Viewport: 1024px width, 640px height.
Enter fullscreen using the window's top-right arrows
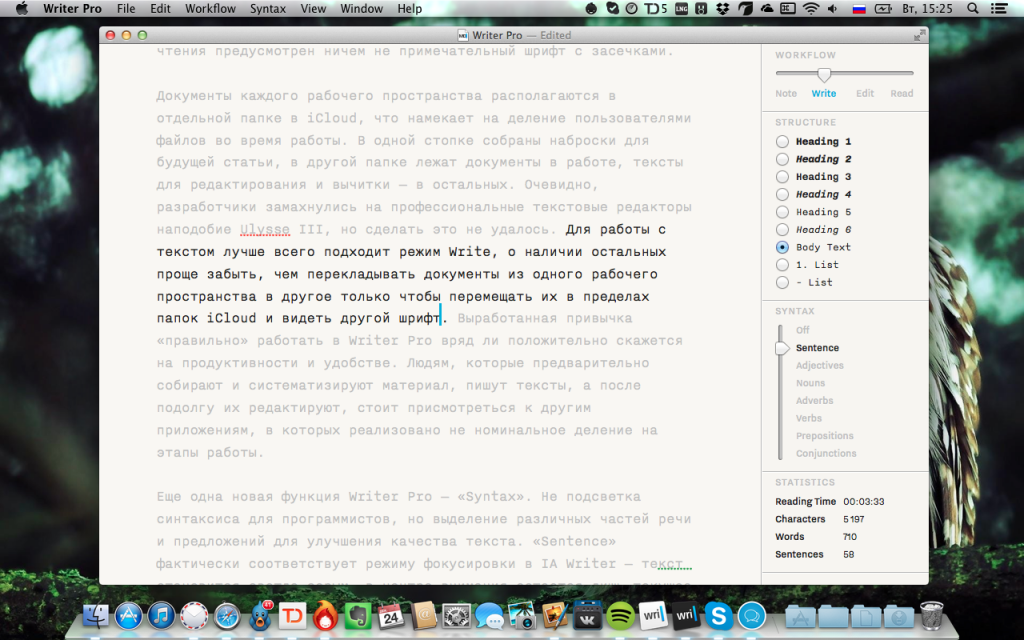(x=919, y=35)
